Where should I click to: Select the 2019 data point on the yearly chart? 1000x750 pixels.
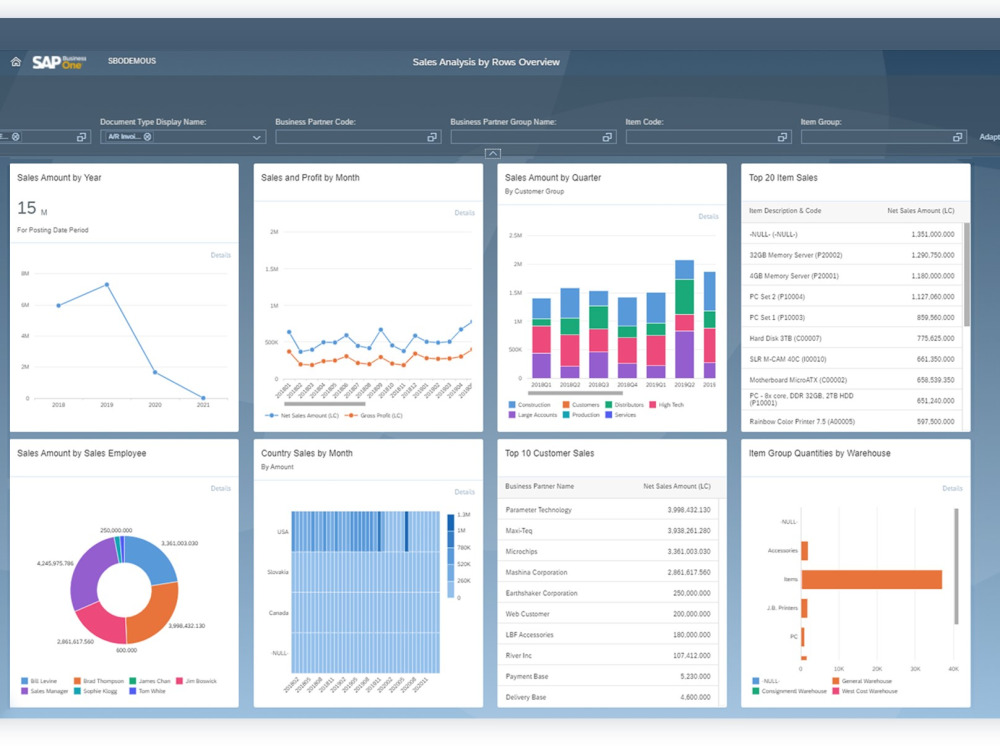(107, 284)
